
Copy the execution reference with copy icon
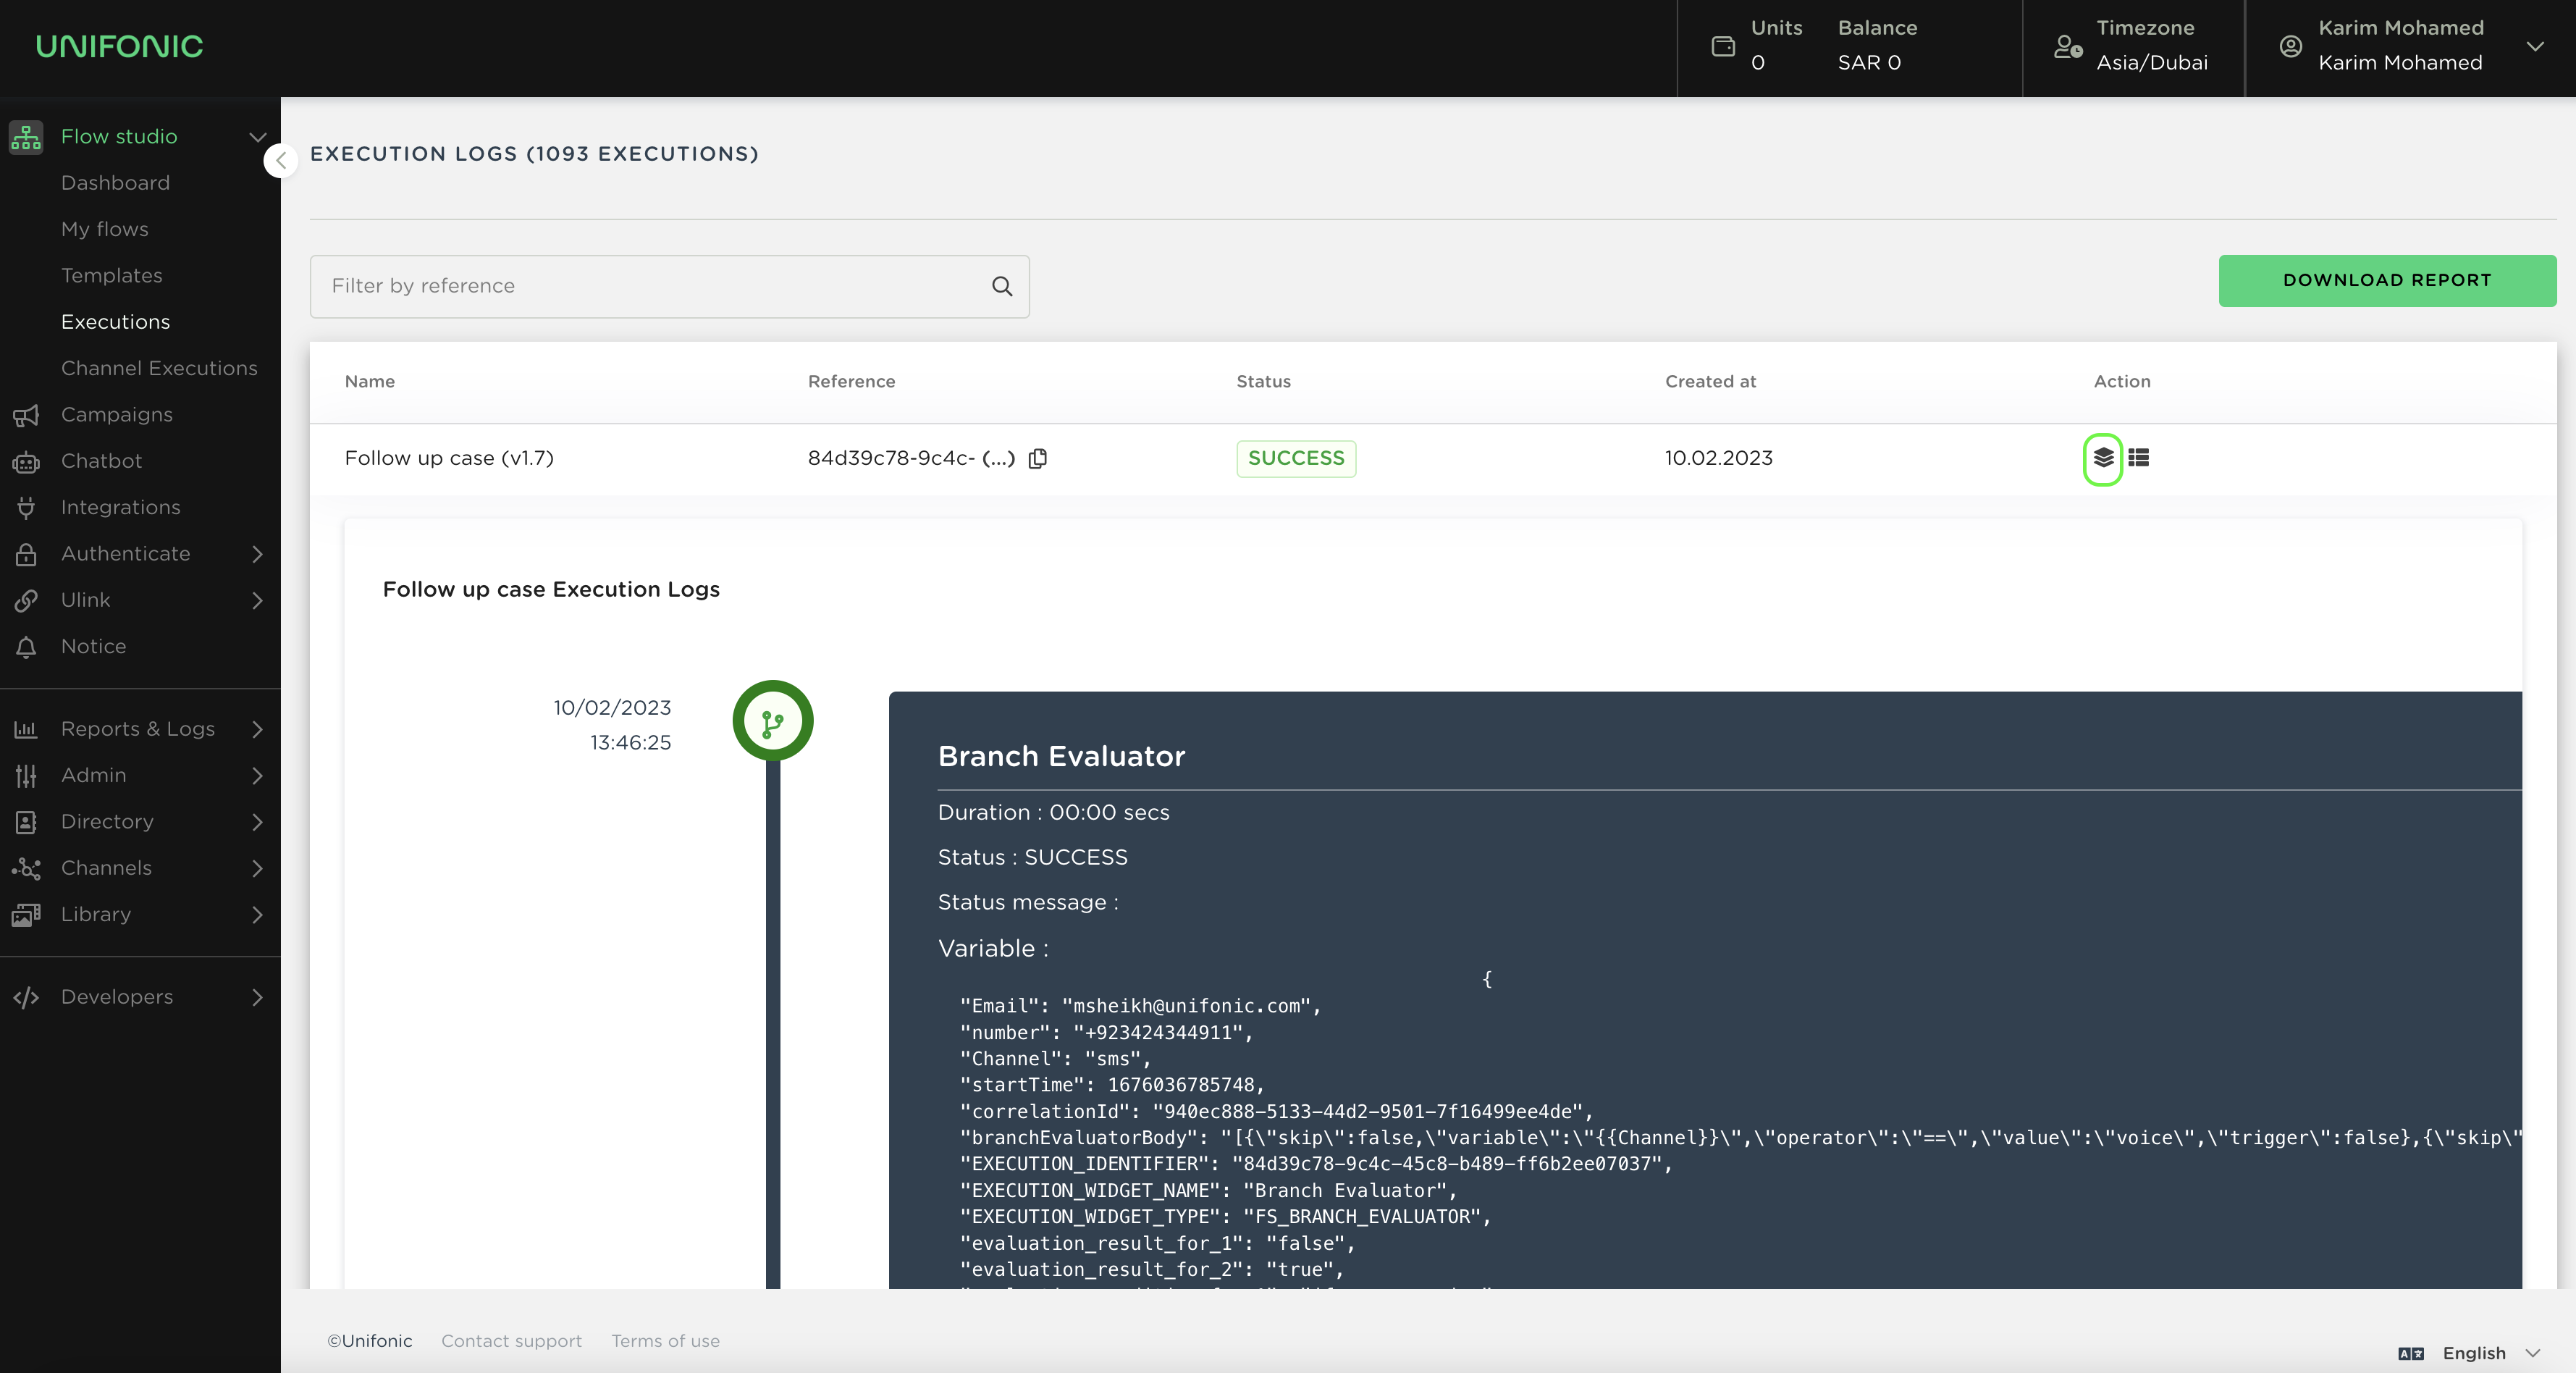click(x=1038, y=458)
